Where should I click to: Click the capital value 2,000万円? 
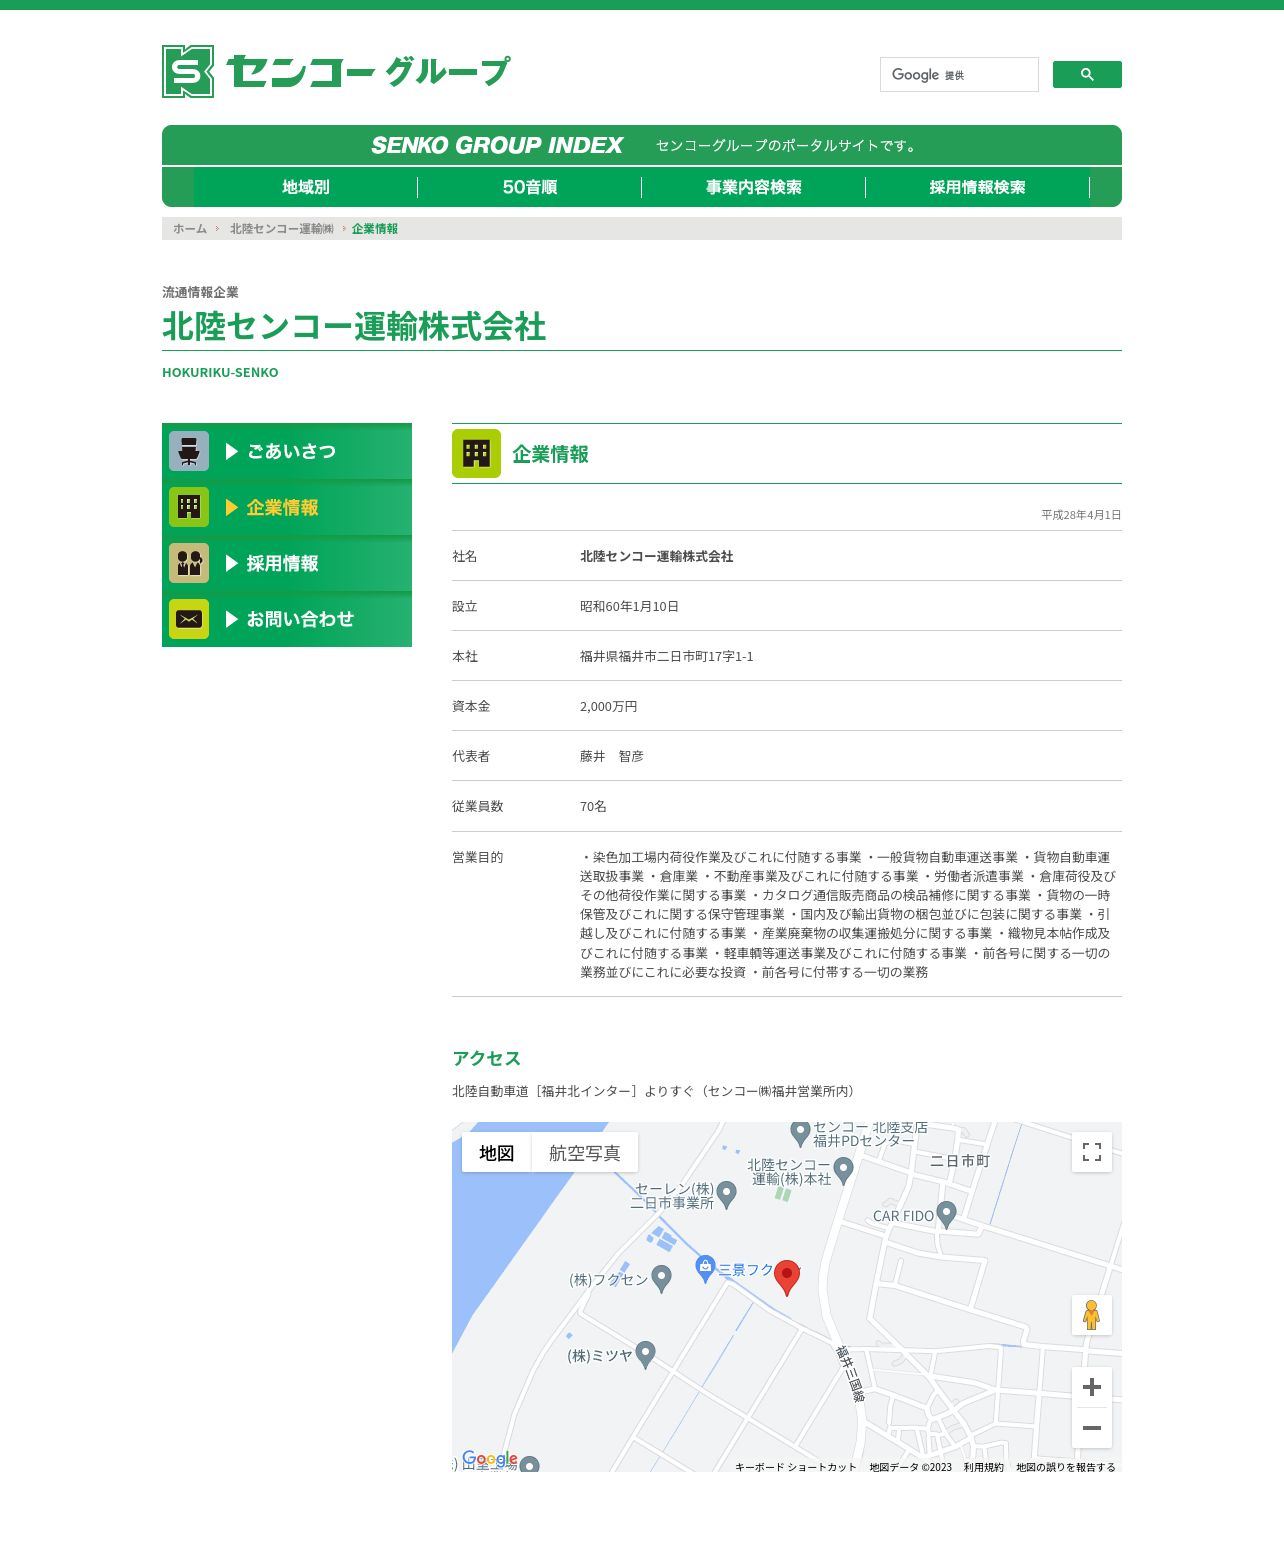[x=608, y=707]
